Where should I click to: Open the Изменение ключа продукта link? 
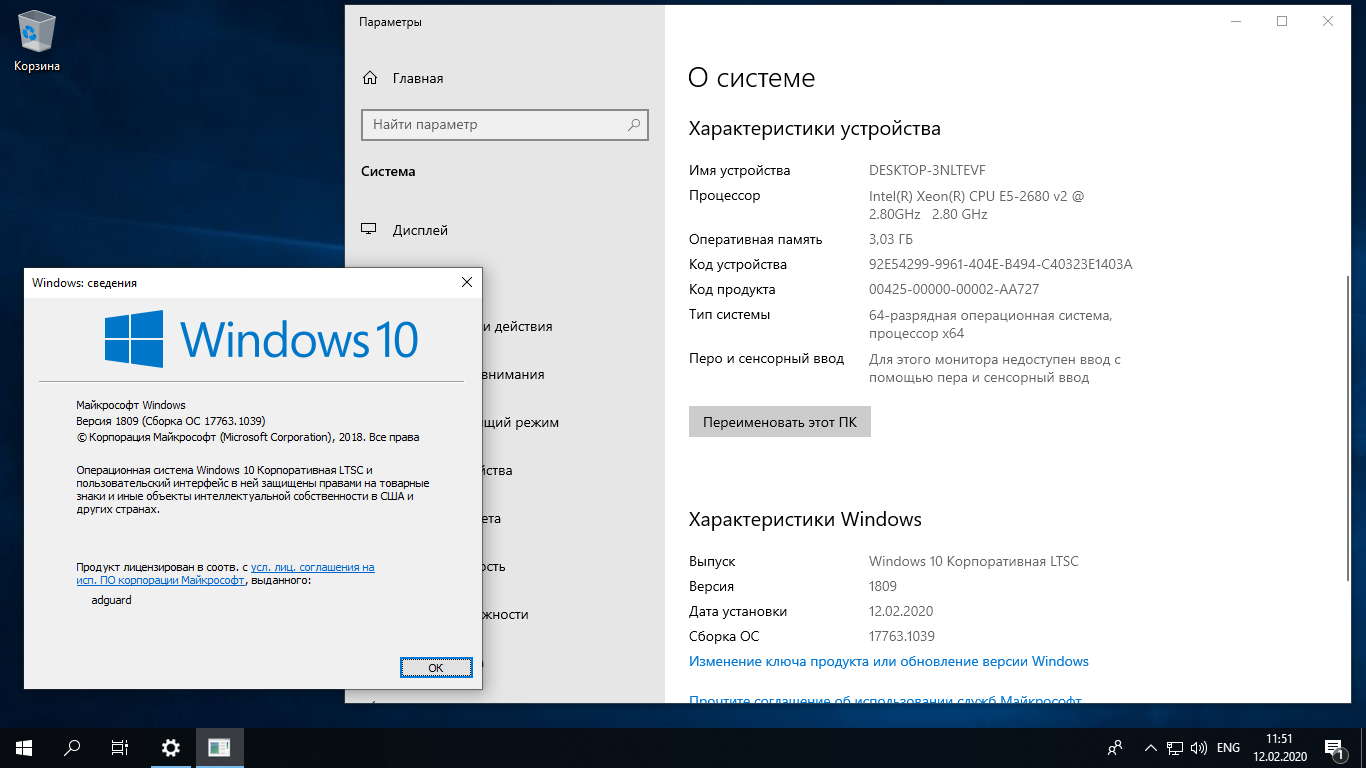pos(889,661)
